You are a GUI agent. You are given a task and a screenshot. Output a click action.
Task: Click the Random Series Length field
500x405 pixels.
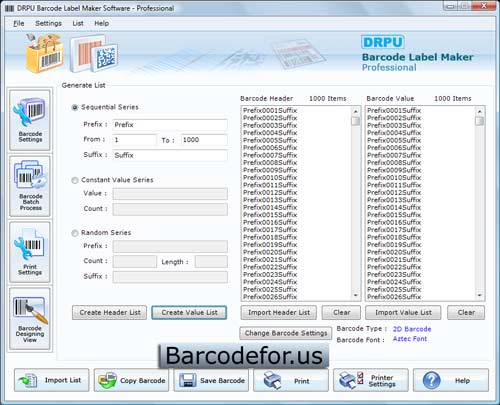(211, 261)
